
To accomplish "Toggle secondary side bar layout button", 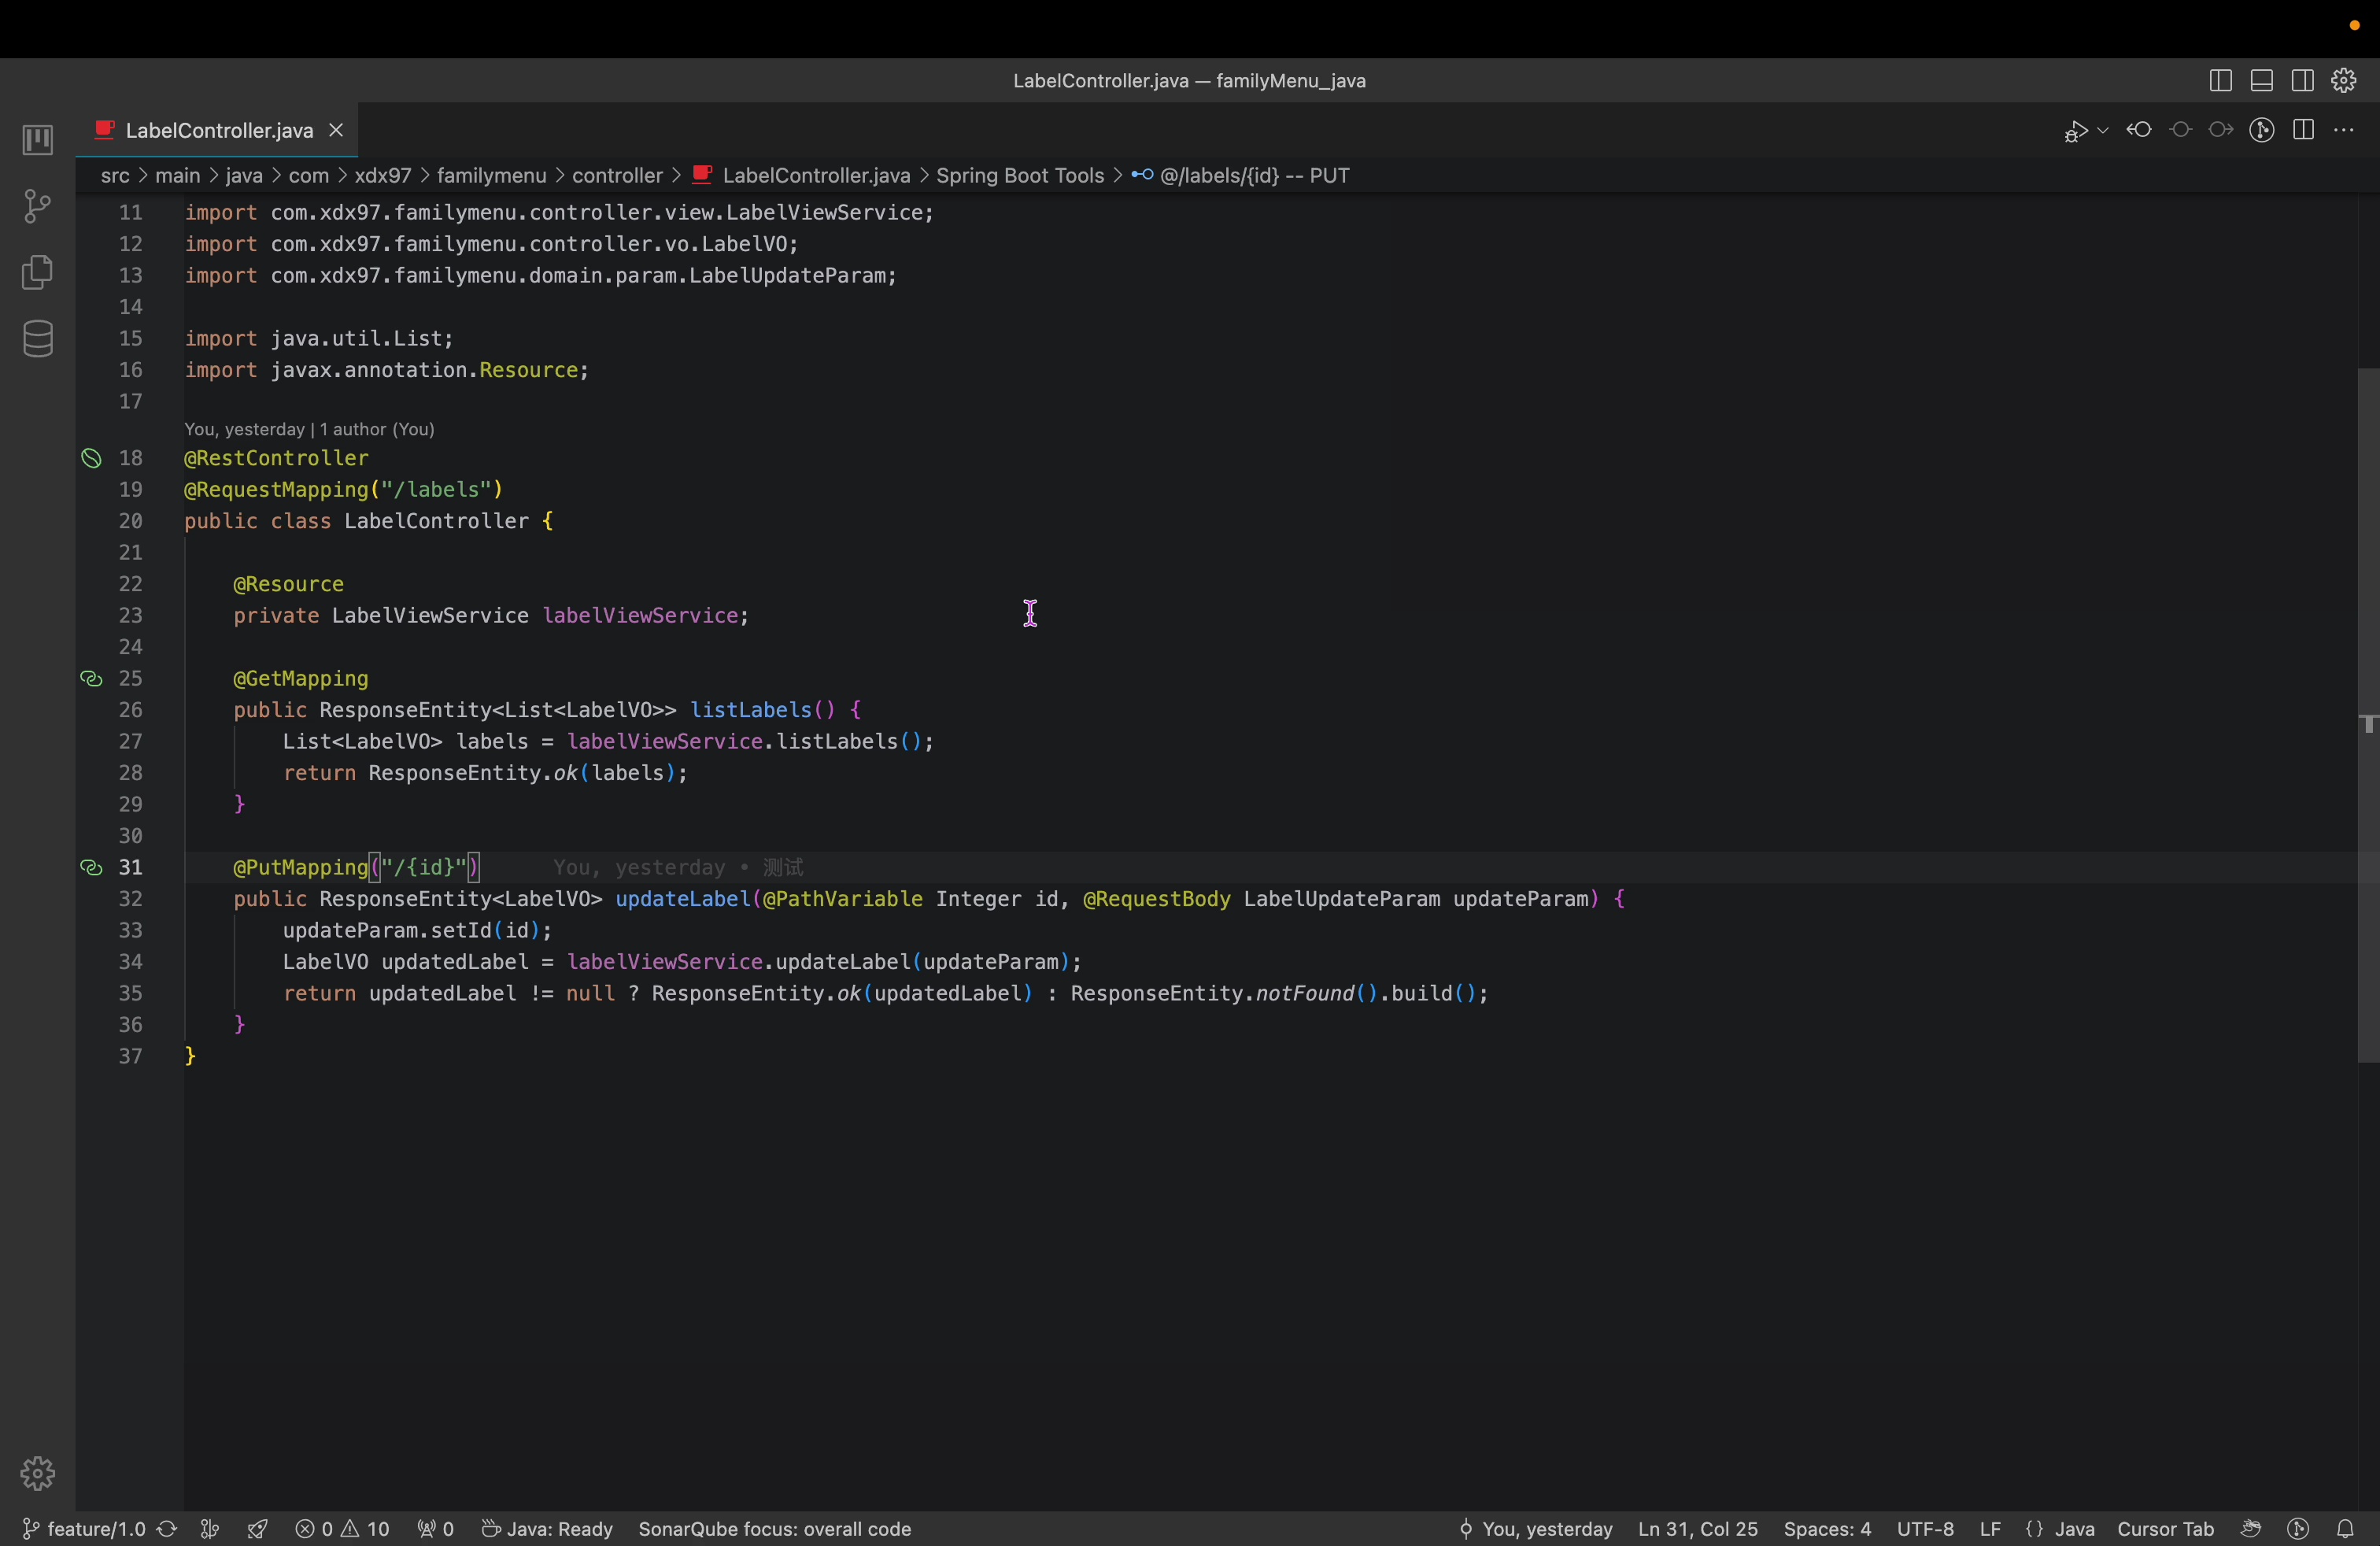I will 2303,81.
